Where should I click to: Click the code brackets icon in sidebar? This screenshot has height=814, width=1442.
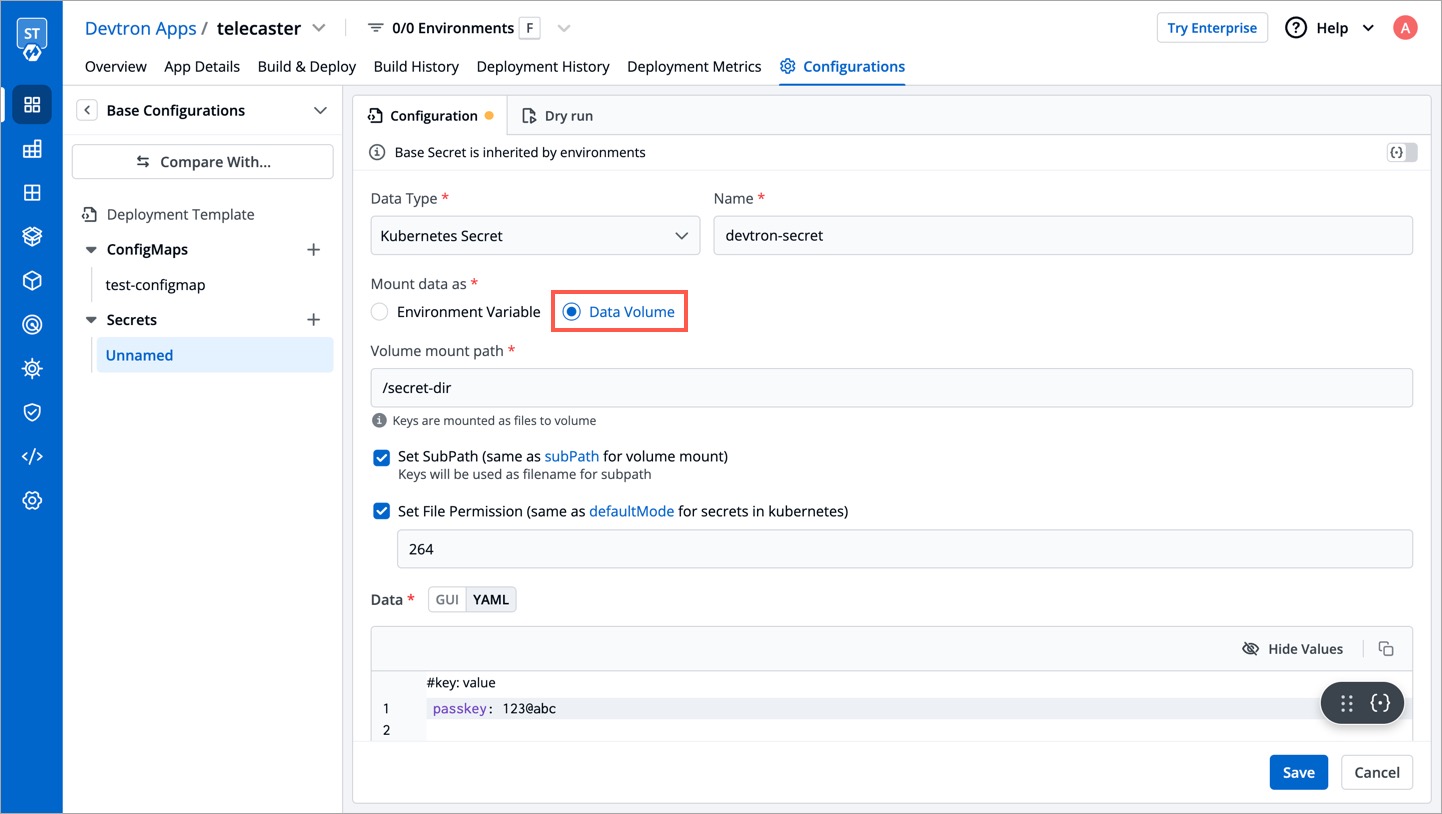click(32, 457)
